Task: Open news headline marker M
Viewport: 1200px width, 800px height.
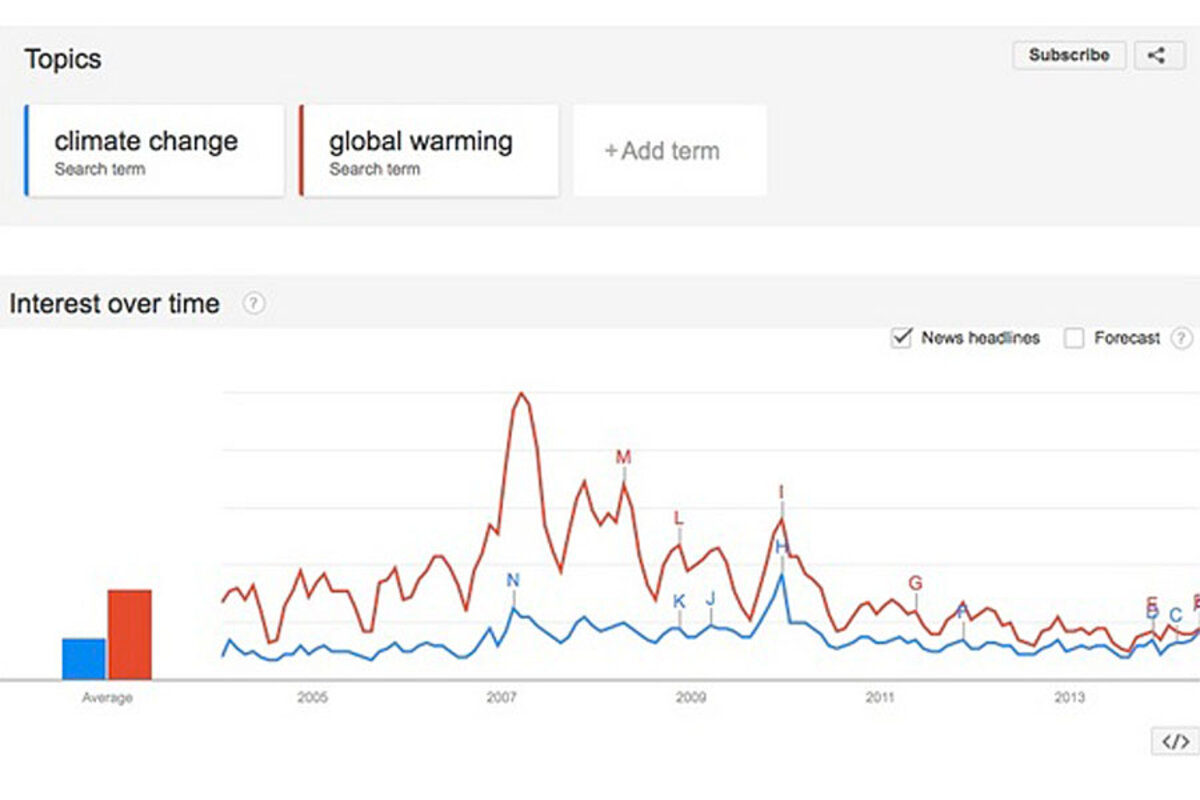Action: click(x=623, y=458)
